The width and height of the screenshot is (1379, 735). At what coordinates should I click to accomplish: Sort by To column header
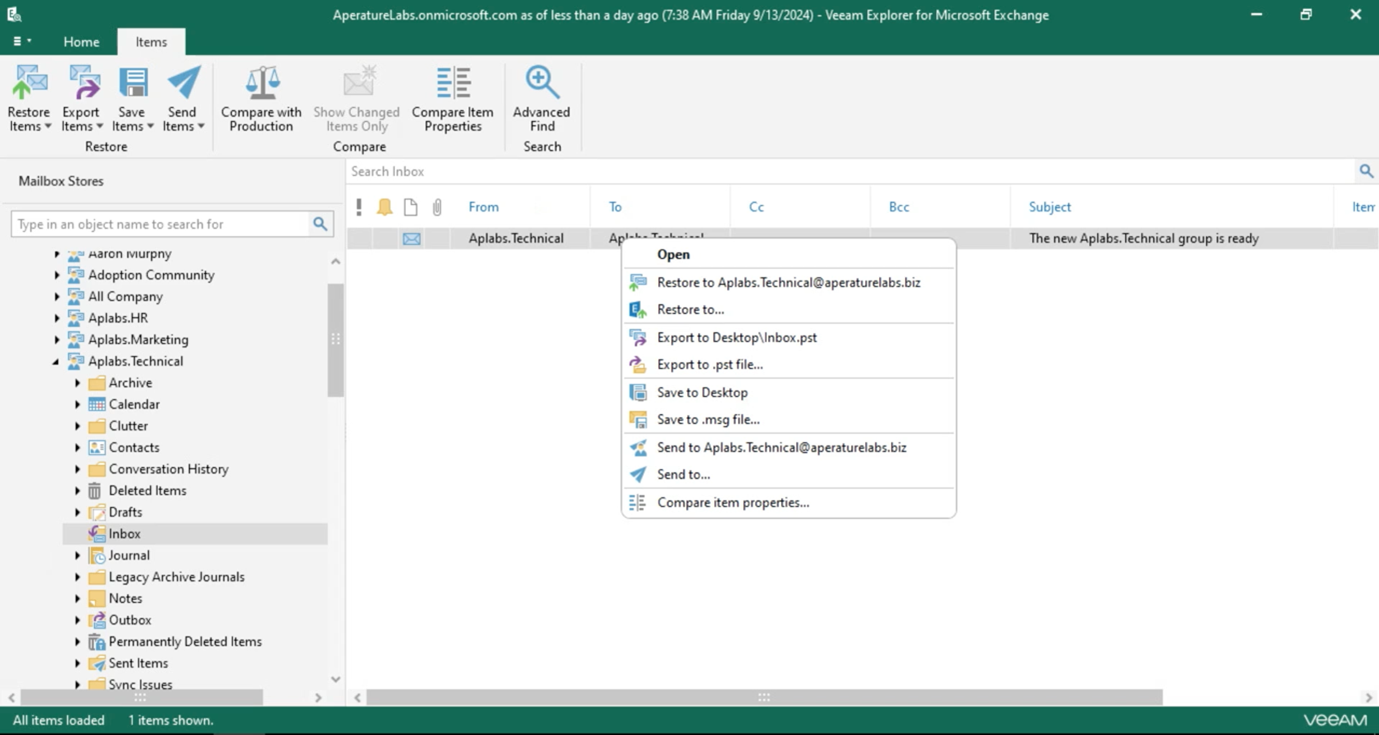coord(615,207)
